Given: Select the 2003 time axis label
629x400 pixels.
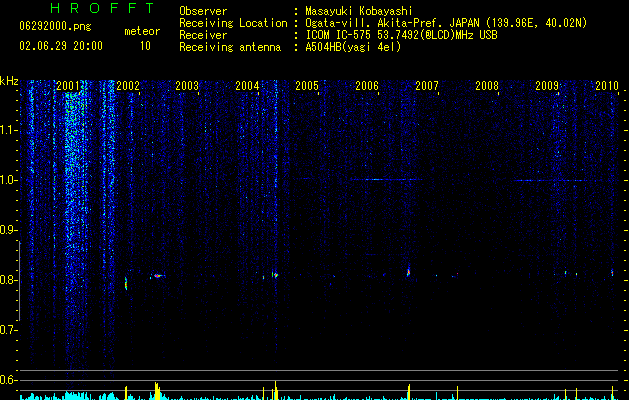Looking at the screenshot, I should click(187, 85).
